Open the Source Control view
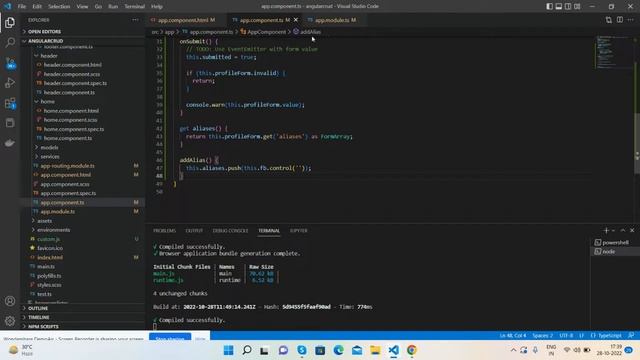Image resolution: width=640 pixels, height=360 pixels. click(x=10, y=62)
